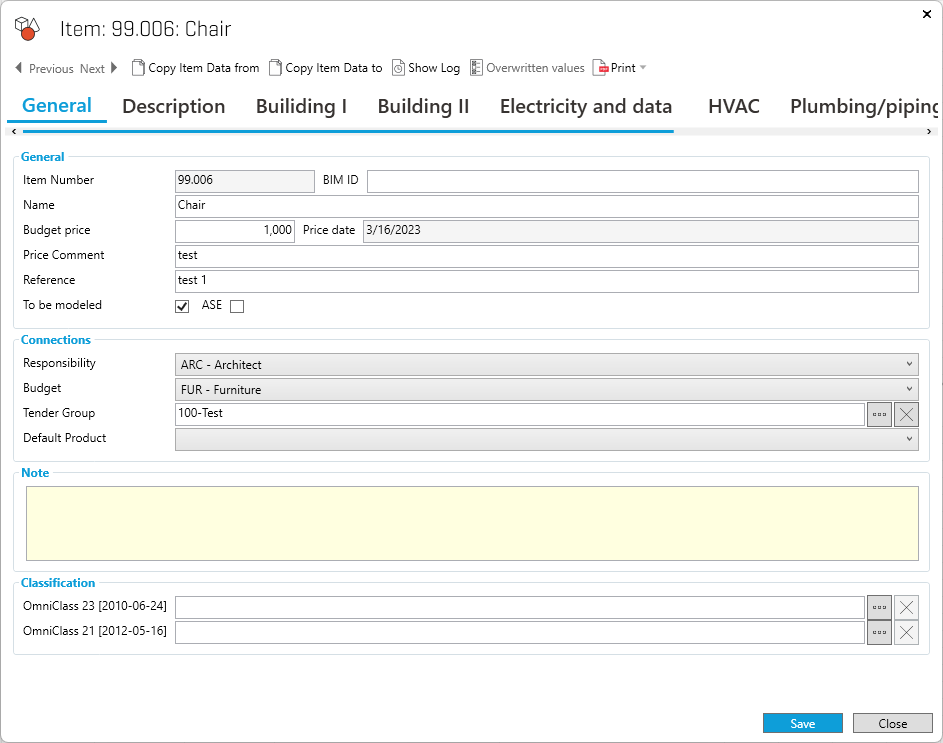943x743 pixels.
Task: Switch to the Description tab
Action: tap(173, 106)
